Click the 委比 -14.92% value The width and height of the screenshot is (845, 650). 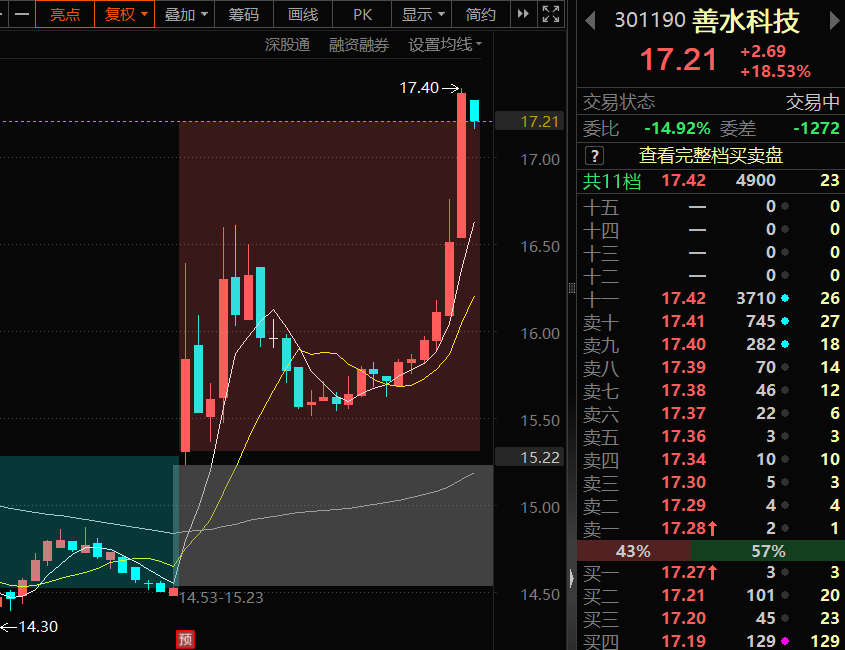[x=677, y=128]
